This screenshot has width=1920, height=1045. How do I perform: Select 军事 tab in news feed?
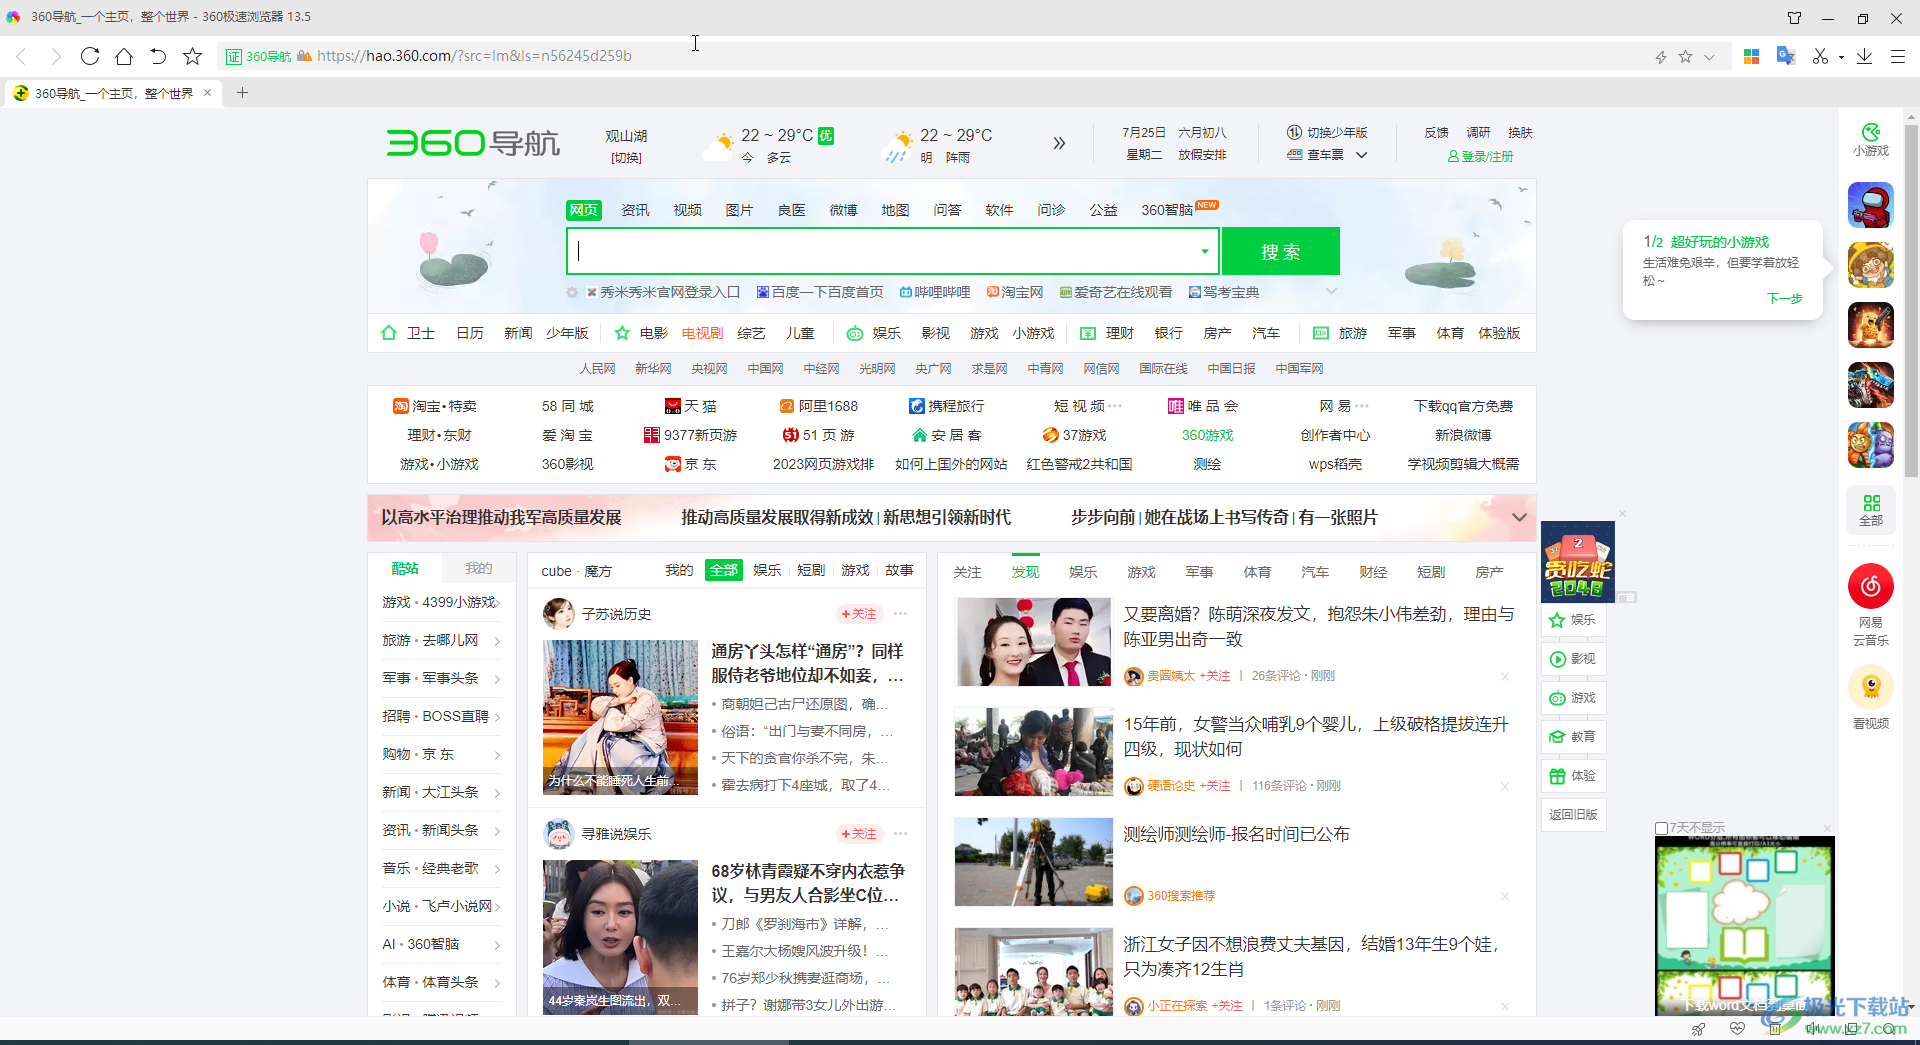(x=1199, y=572)
